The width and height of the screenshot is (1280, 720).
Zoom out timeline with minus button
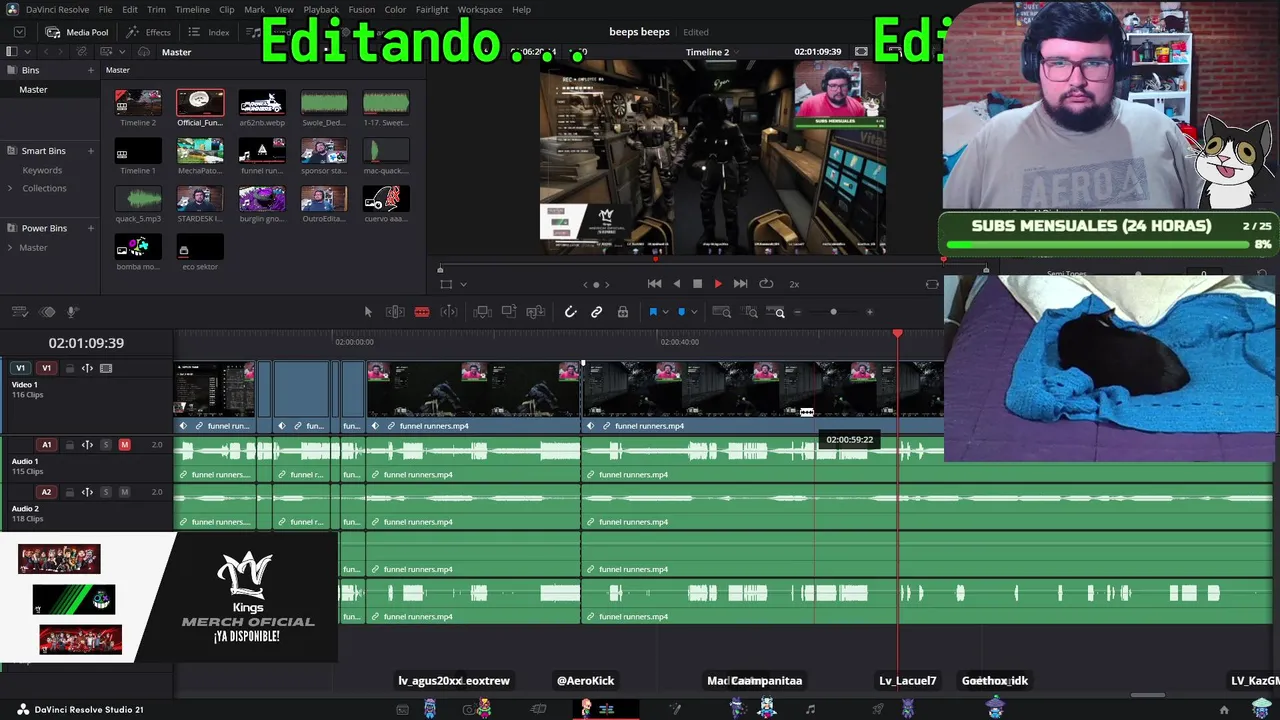pos(798,312)
